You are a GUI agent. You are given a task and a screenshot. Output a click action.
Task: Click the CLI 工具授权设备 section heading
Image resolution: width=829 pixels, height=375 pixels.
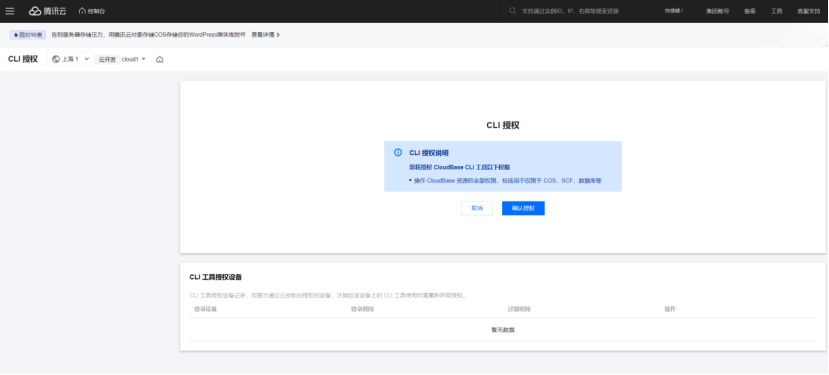coord(216,277)
